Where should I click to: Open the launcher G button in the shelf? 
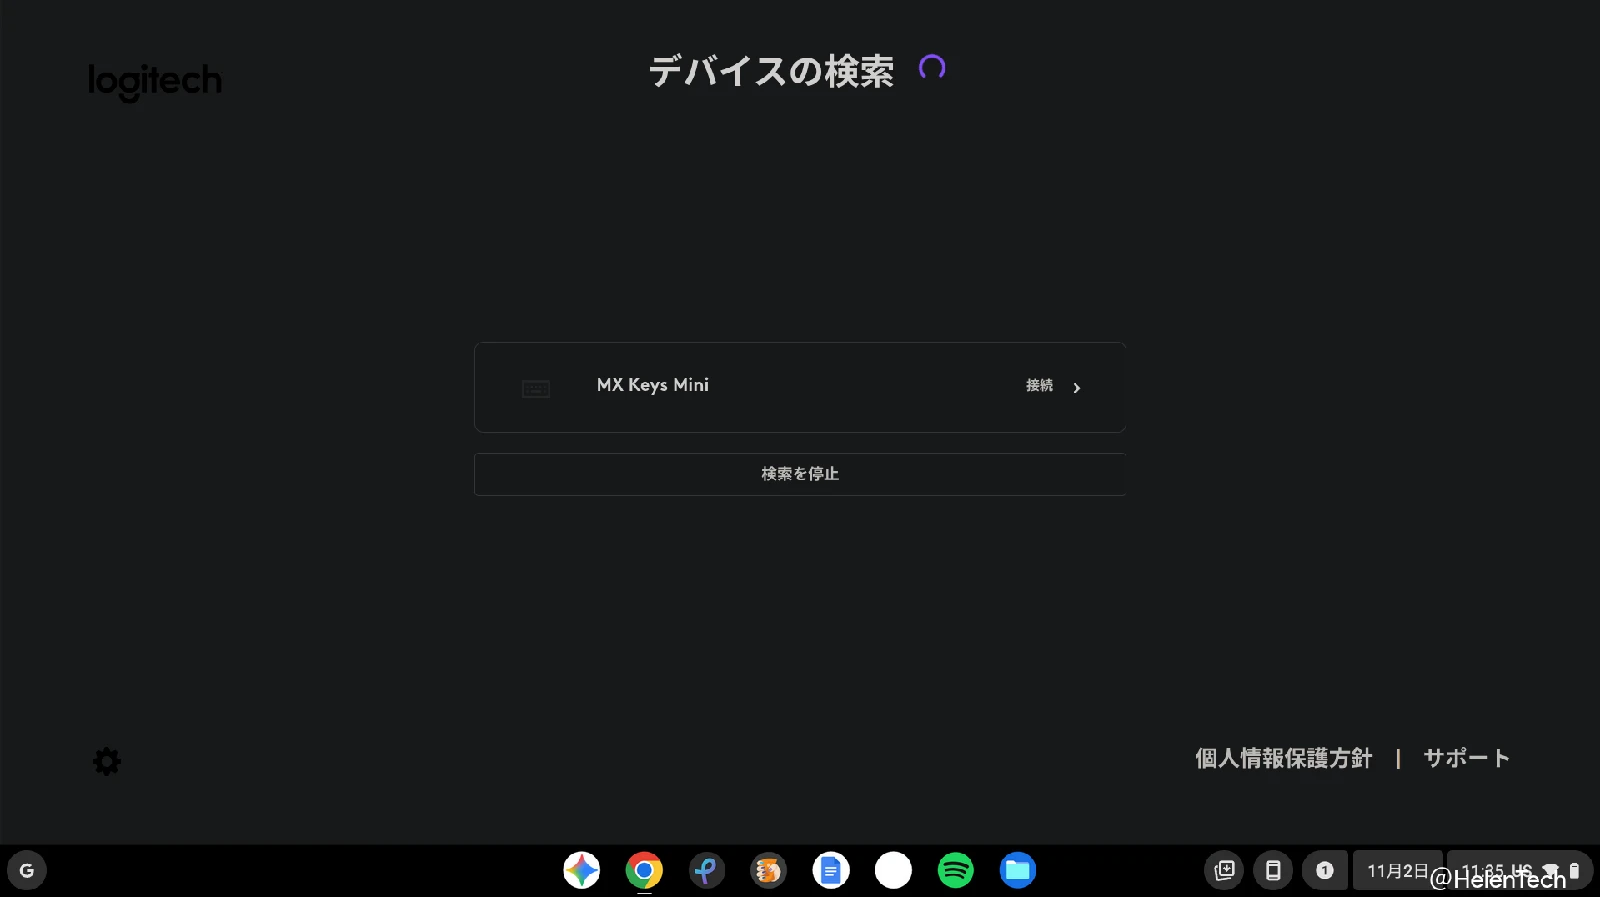click(x=27, y=870)
